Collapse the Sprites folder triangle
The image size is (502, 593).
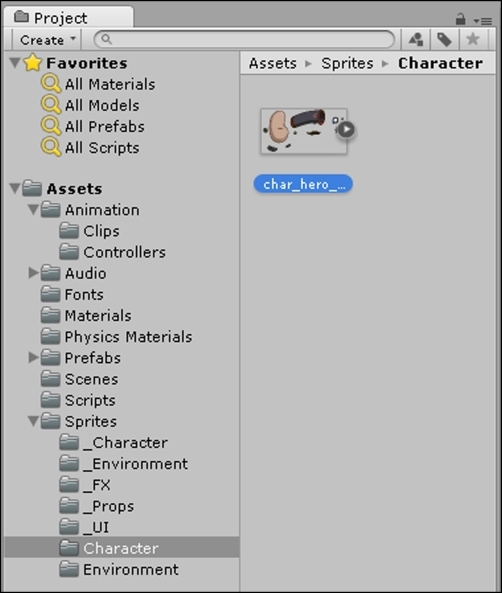pos(33,421)
